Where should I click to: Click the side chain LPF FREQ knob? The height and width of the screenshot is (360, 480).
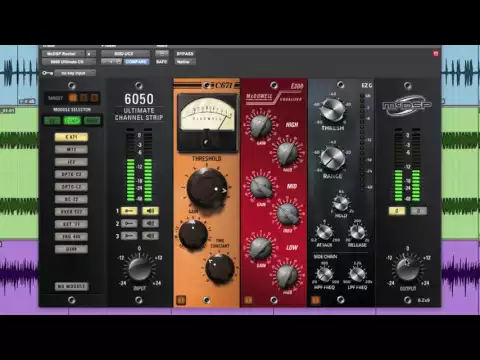click(x=357, y=275)
